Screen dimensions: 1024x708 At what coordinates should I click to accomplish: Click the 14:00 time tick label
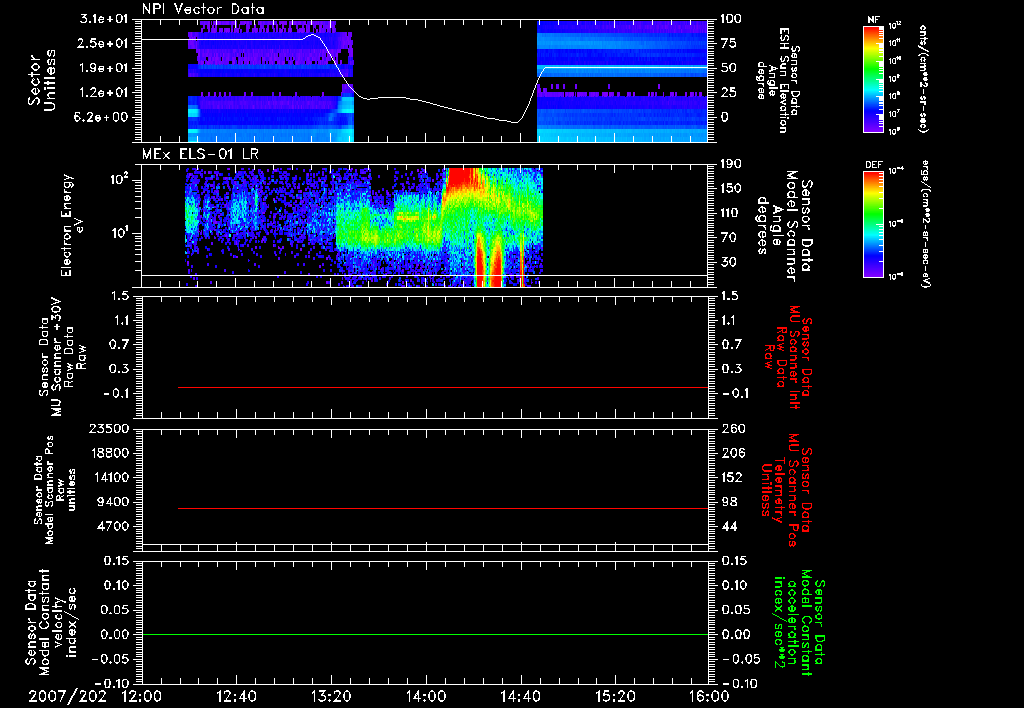(426, 696)
